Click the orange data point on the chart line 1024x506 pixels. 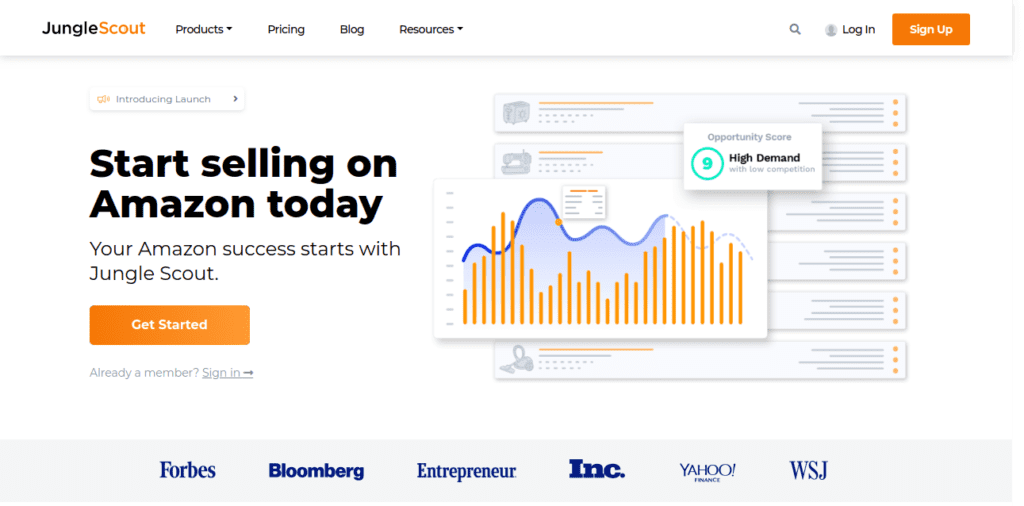pos(559,222)
